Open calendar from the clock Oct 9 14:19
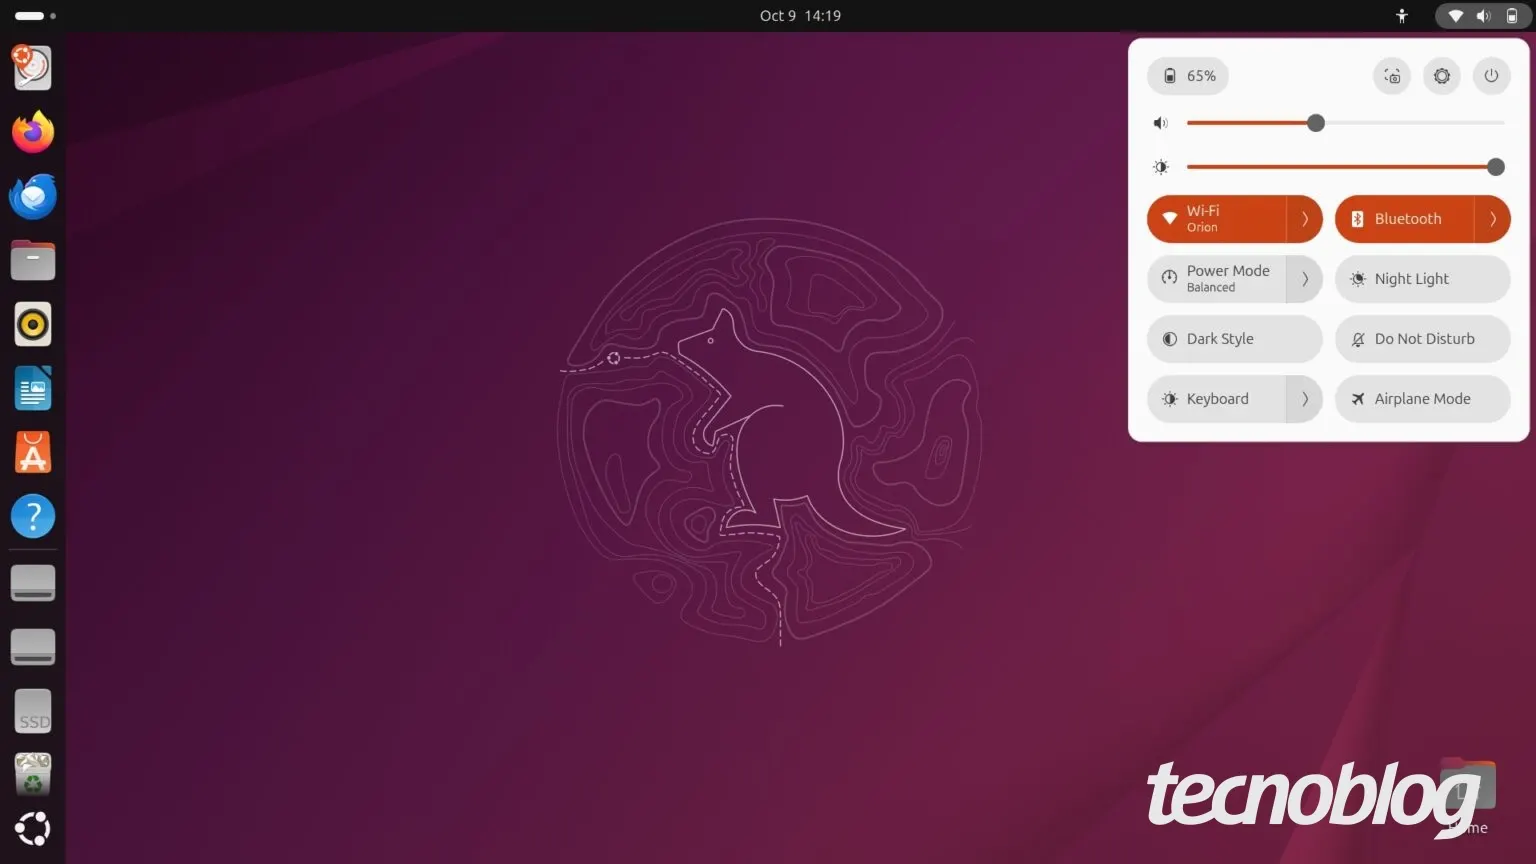The width and height of the screenshot is (1536, 864). [x=800, y=16]
